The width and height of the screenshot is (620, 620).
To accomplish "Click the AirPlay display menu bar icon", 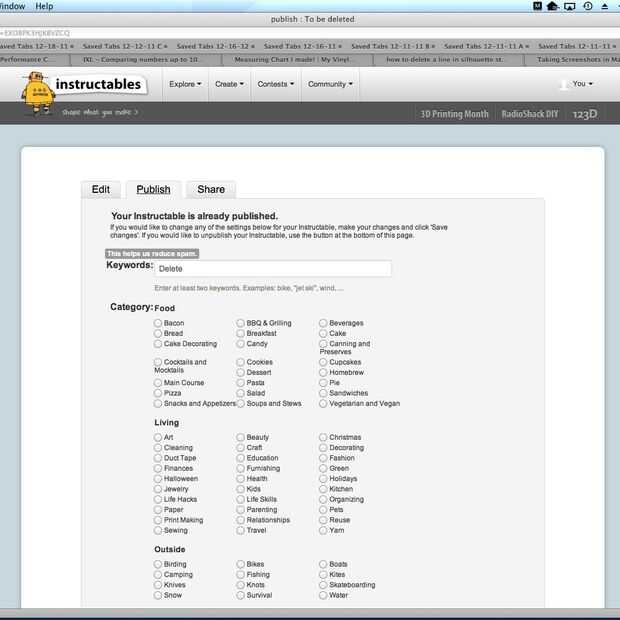I will click(x=569, y=6).
